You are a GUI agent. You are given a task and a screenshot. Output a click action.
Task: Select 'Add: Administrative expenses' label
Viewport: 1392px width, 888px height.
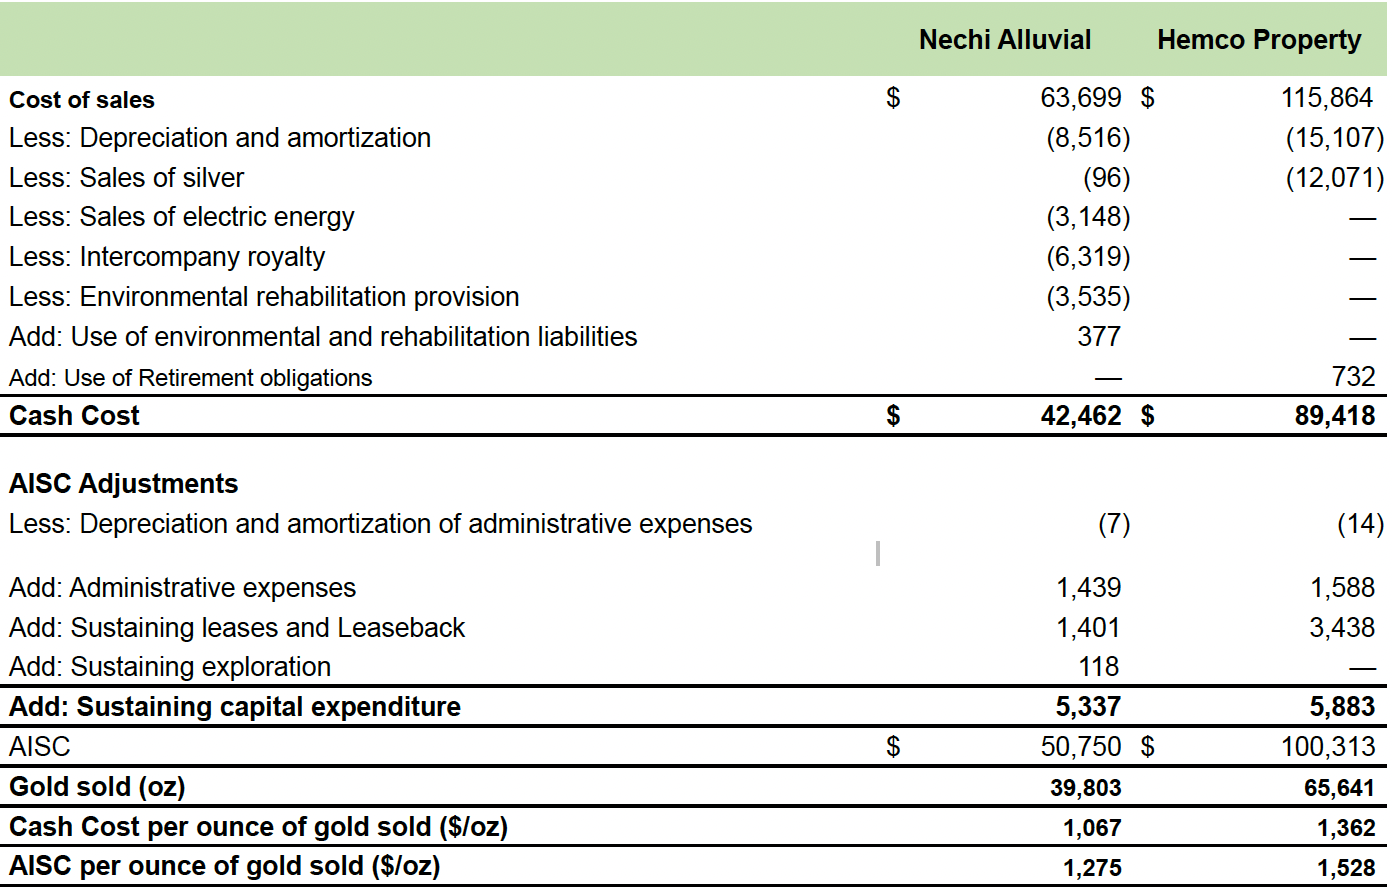(x=183, y=588)
